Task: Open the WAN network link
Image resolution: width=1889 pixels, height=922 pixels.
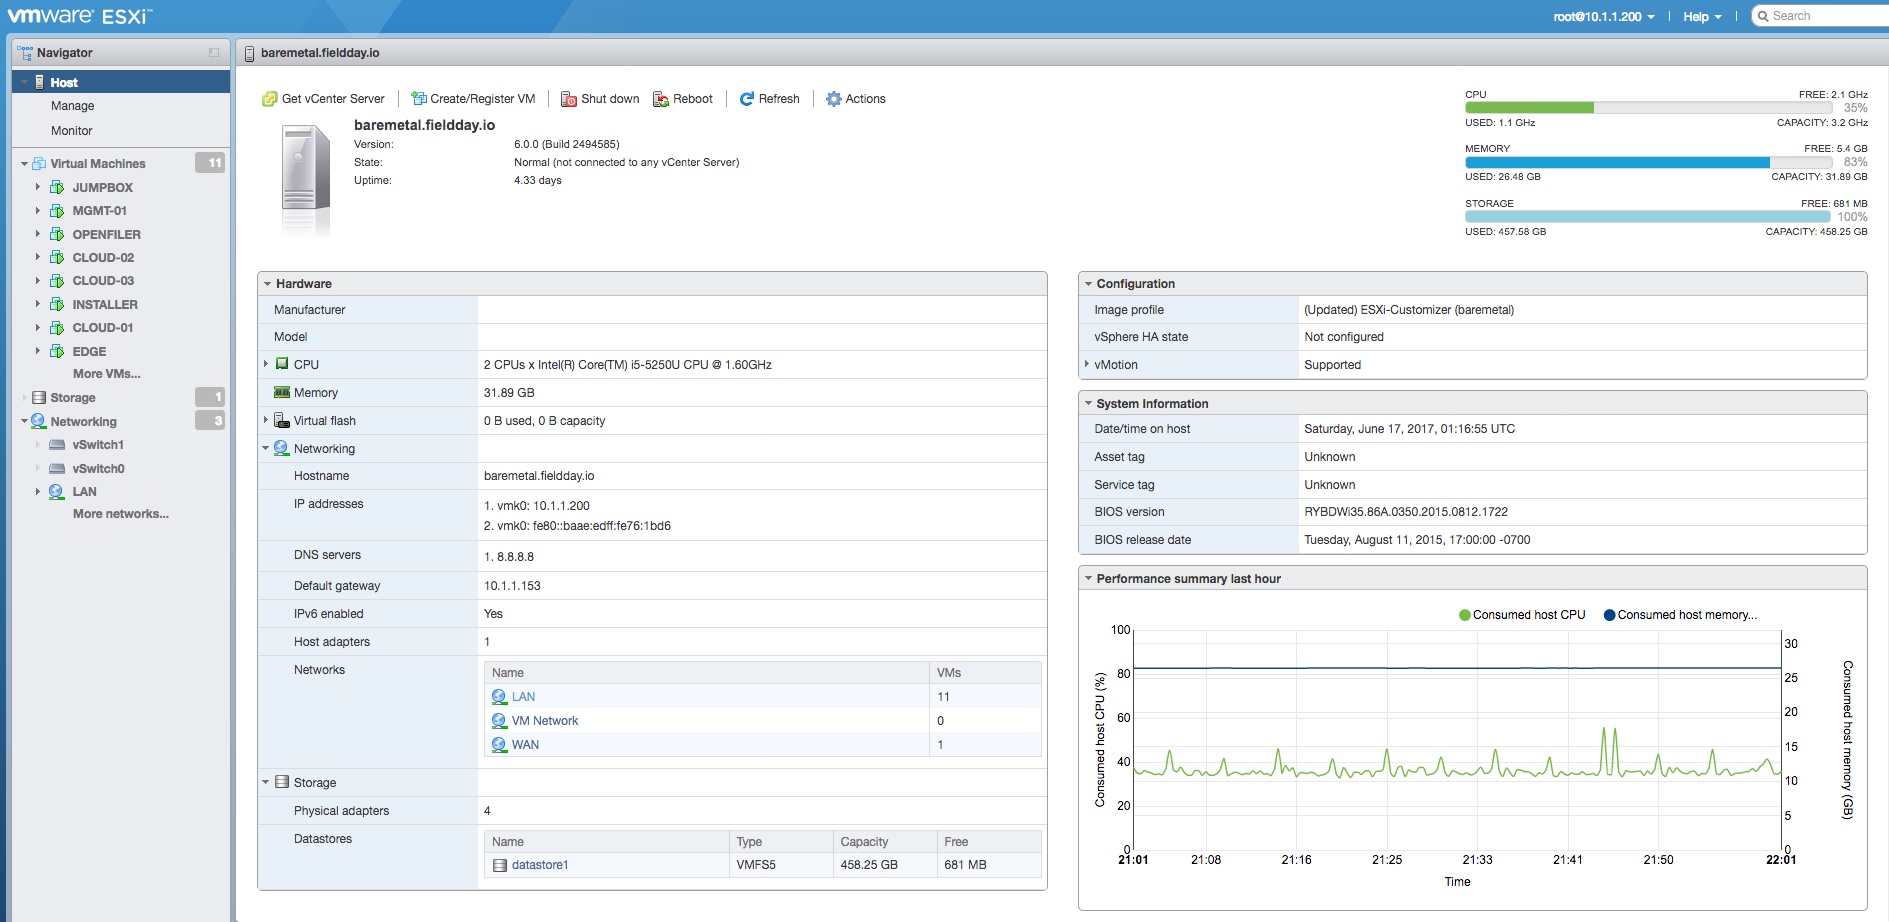Action: pyautogui.click(x=526, y=745)
